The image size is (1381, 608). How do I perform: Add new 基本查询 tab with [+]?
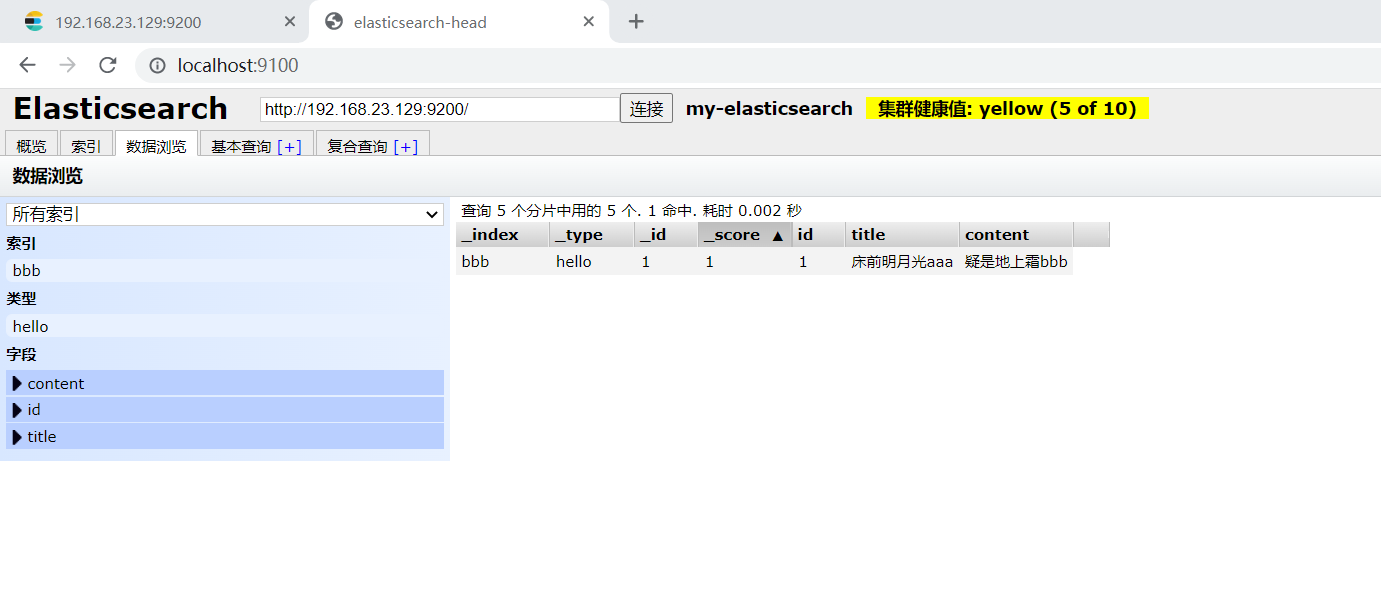pyautogui.click(x=290, y=146)
